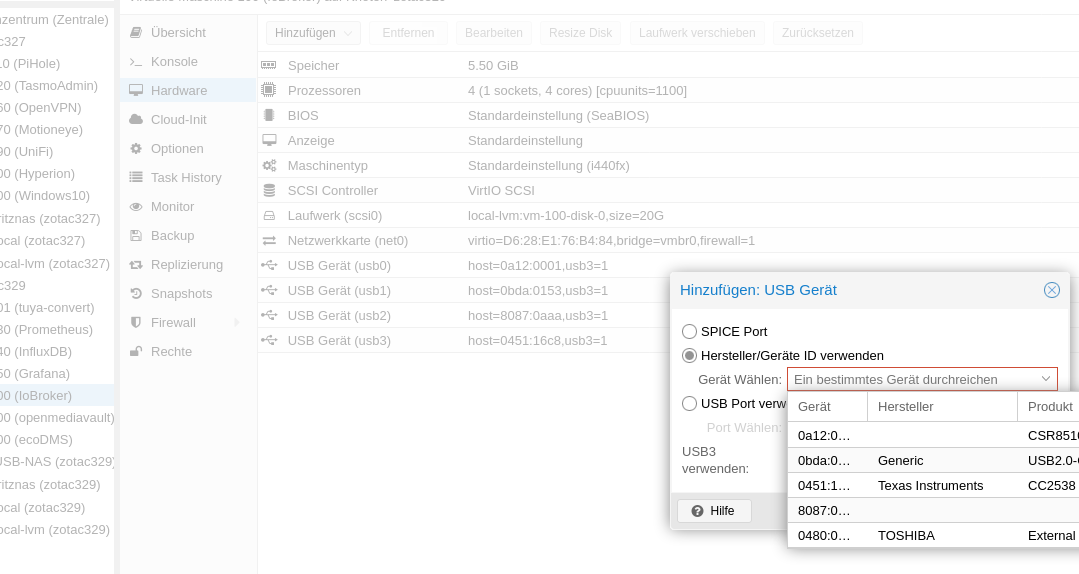
Task: Select the Netzwerkkarte (net0) hardware row
Action: (668, 240)
